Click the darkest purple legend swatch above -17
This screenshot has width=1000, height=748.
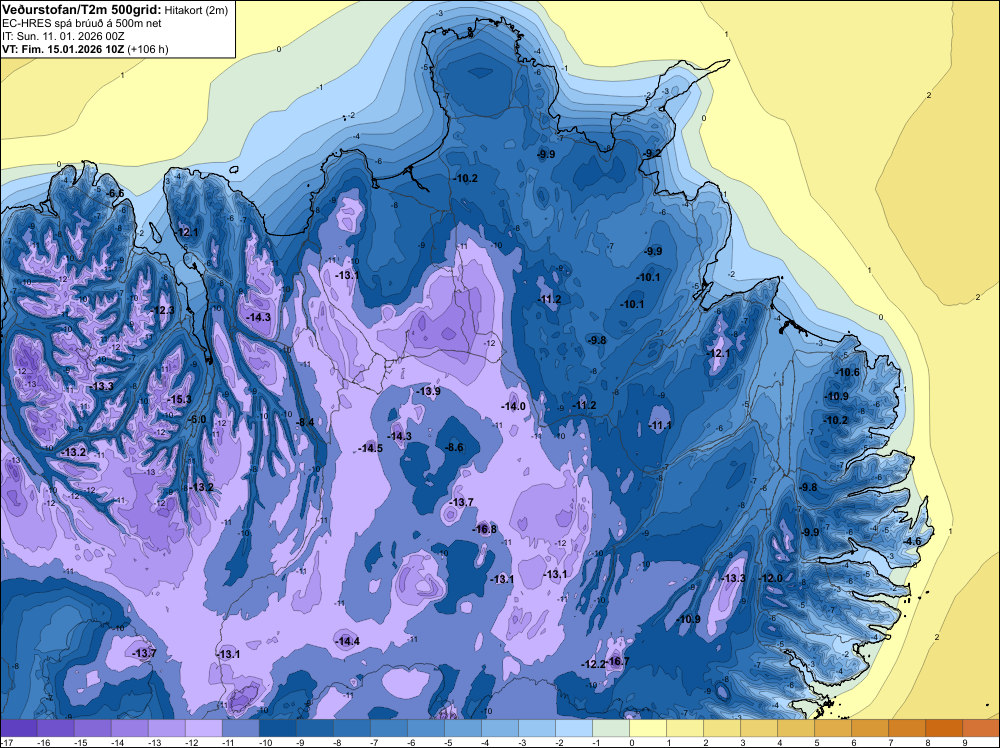coord(18,728)
